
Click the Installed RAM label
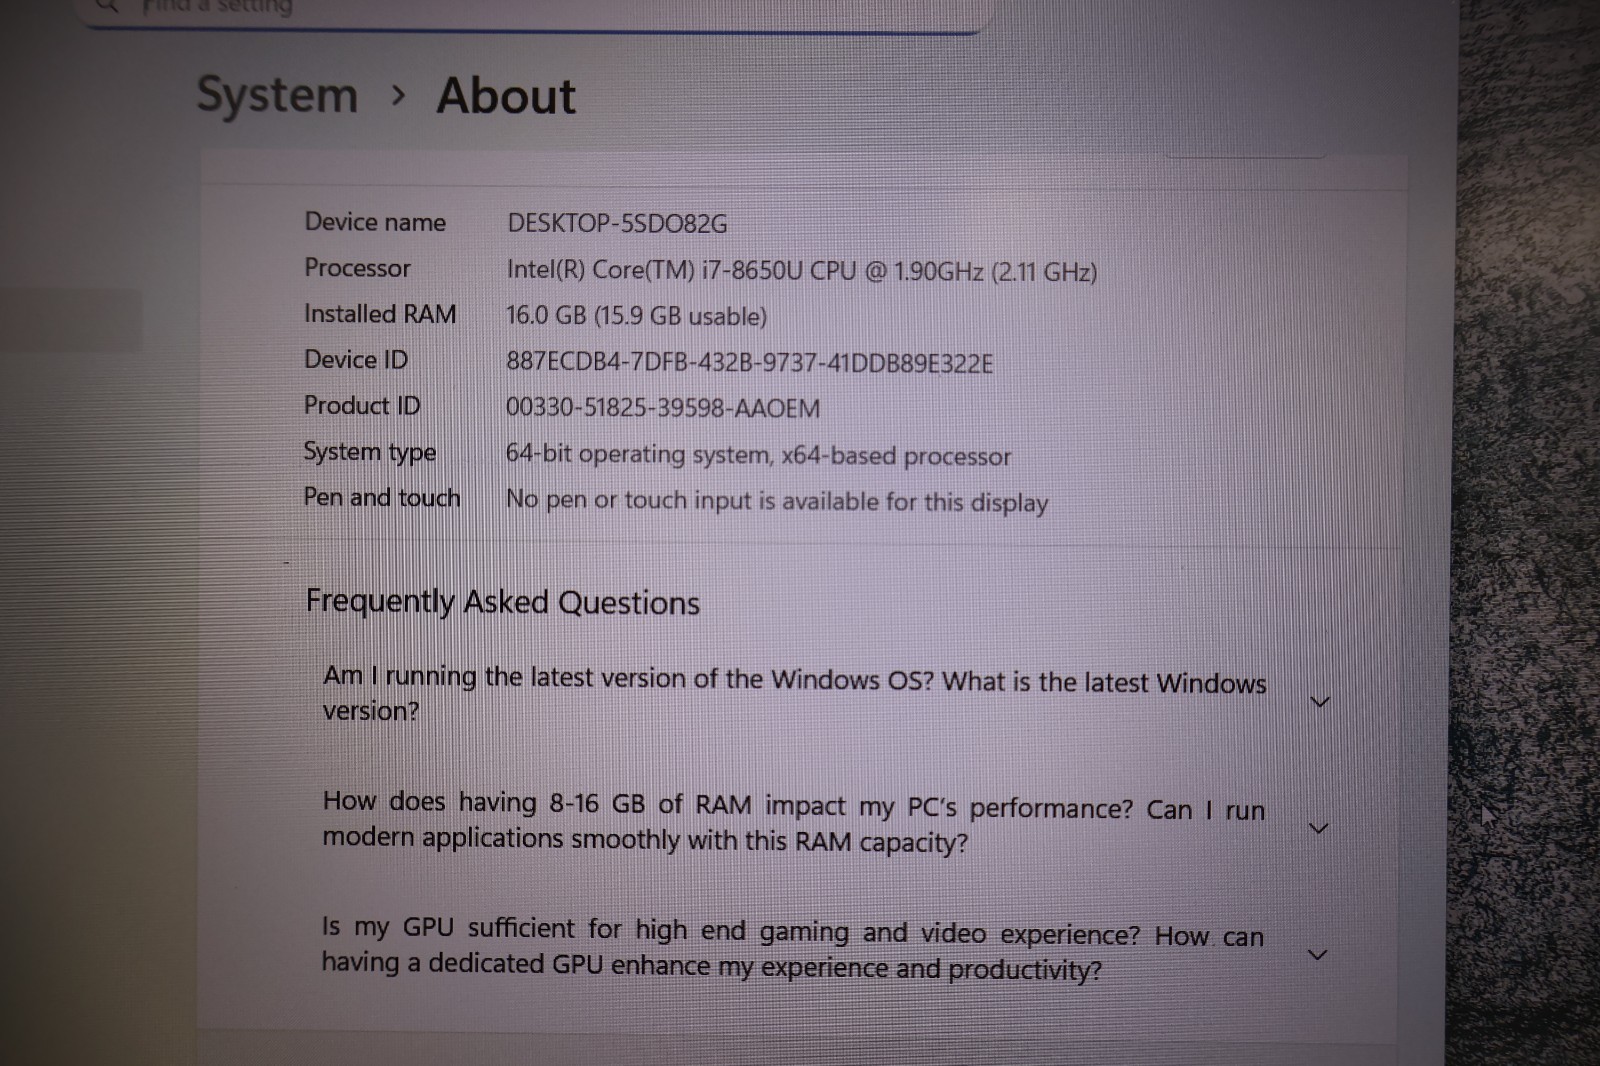point(380,314)
